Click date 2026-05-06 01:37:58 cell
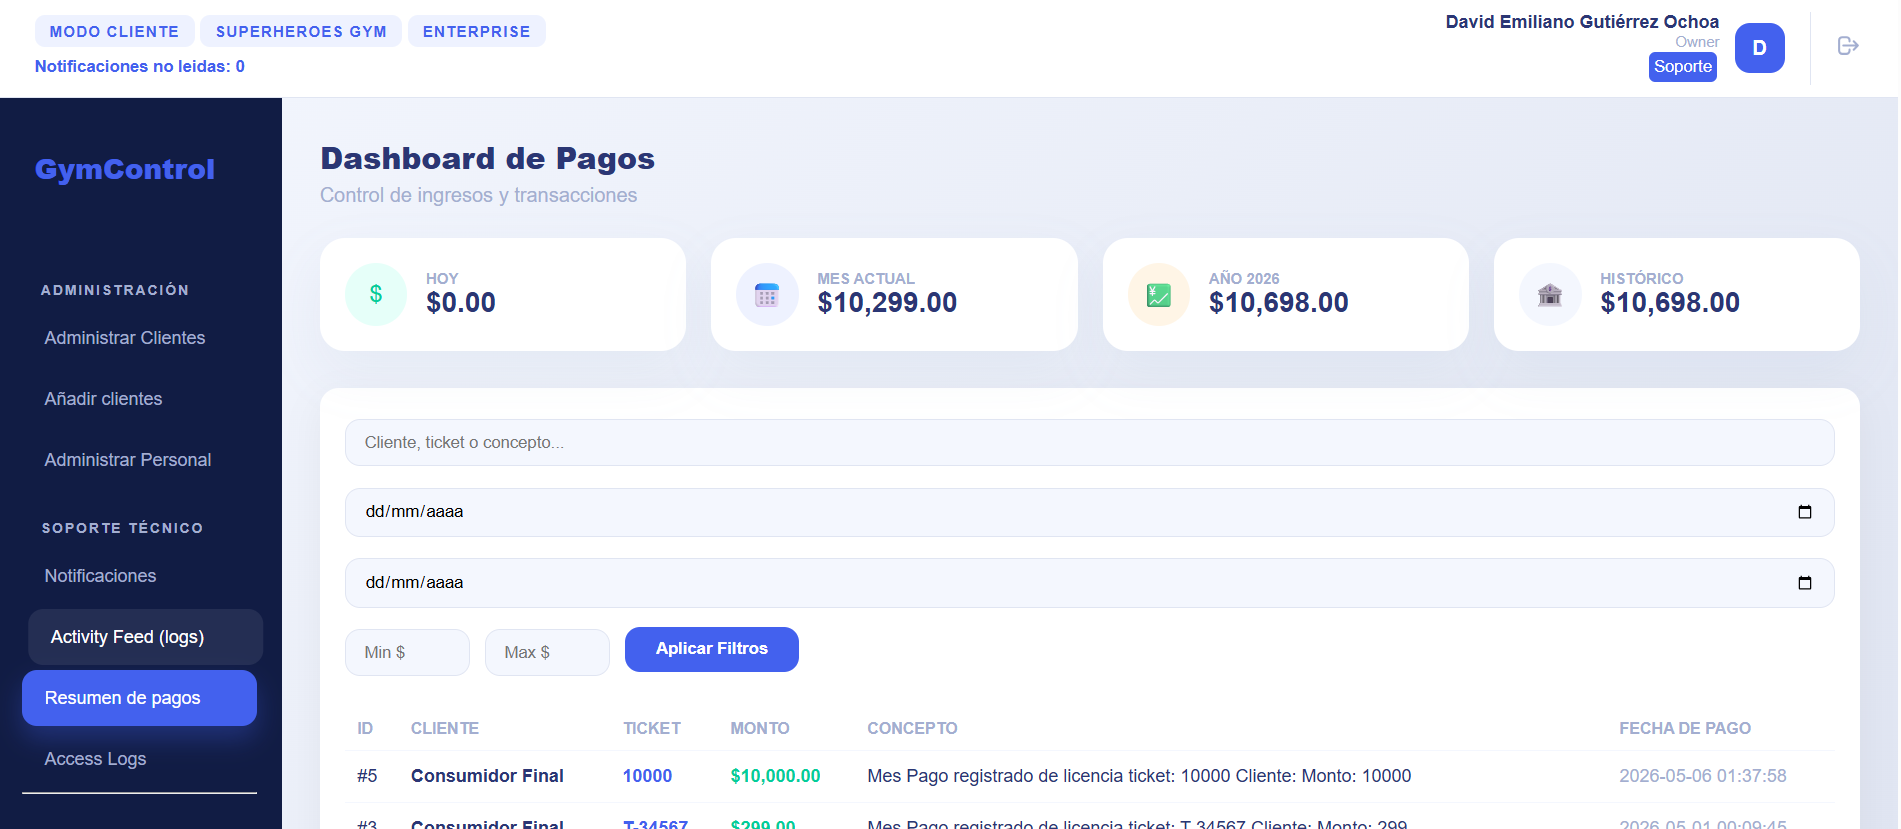The image size is (1901, 829). click(x=1702, y=776)
